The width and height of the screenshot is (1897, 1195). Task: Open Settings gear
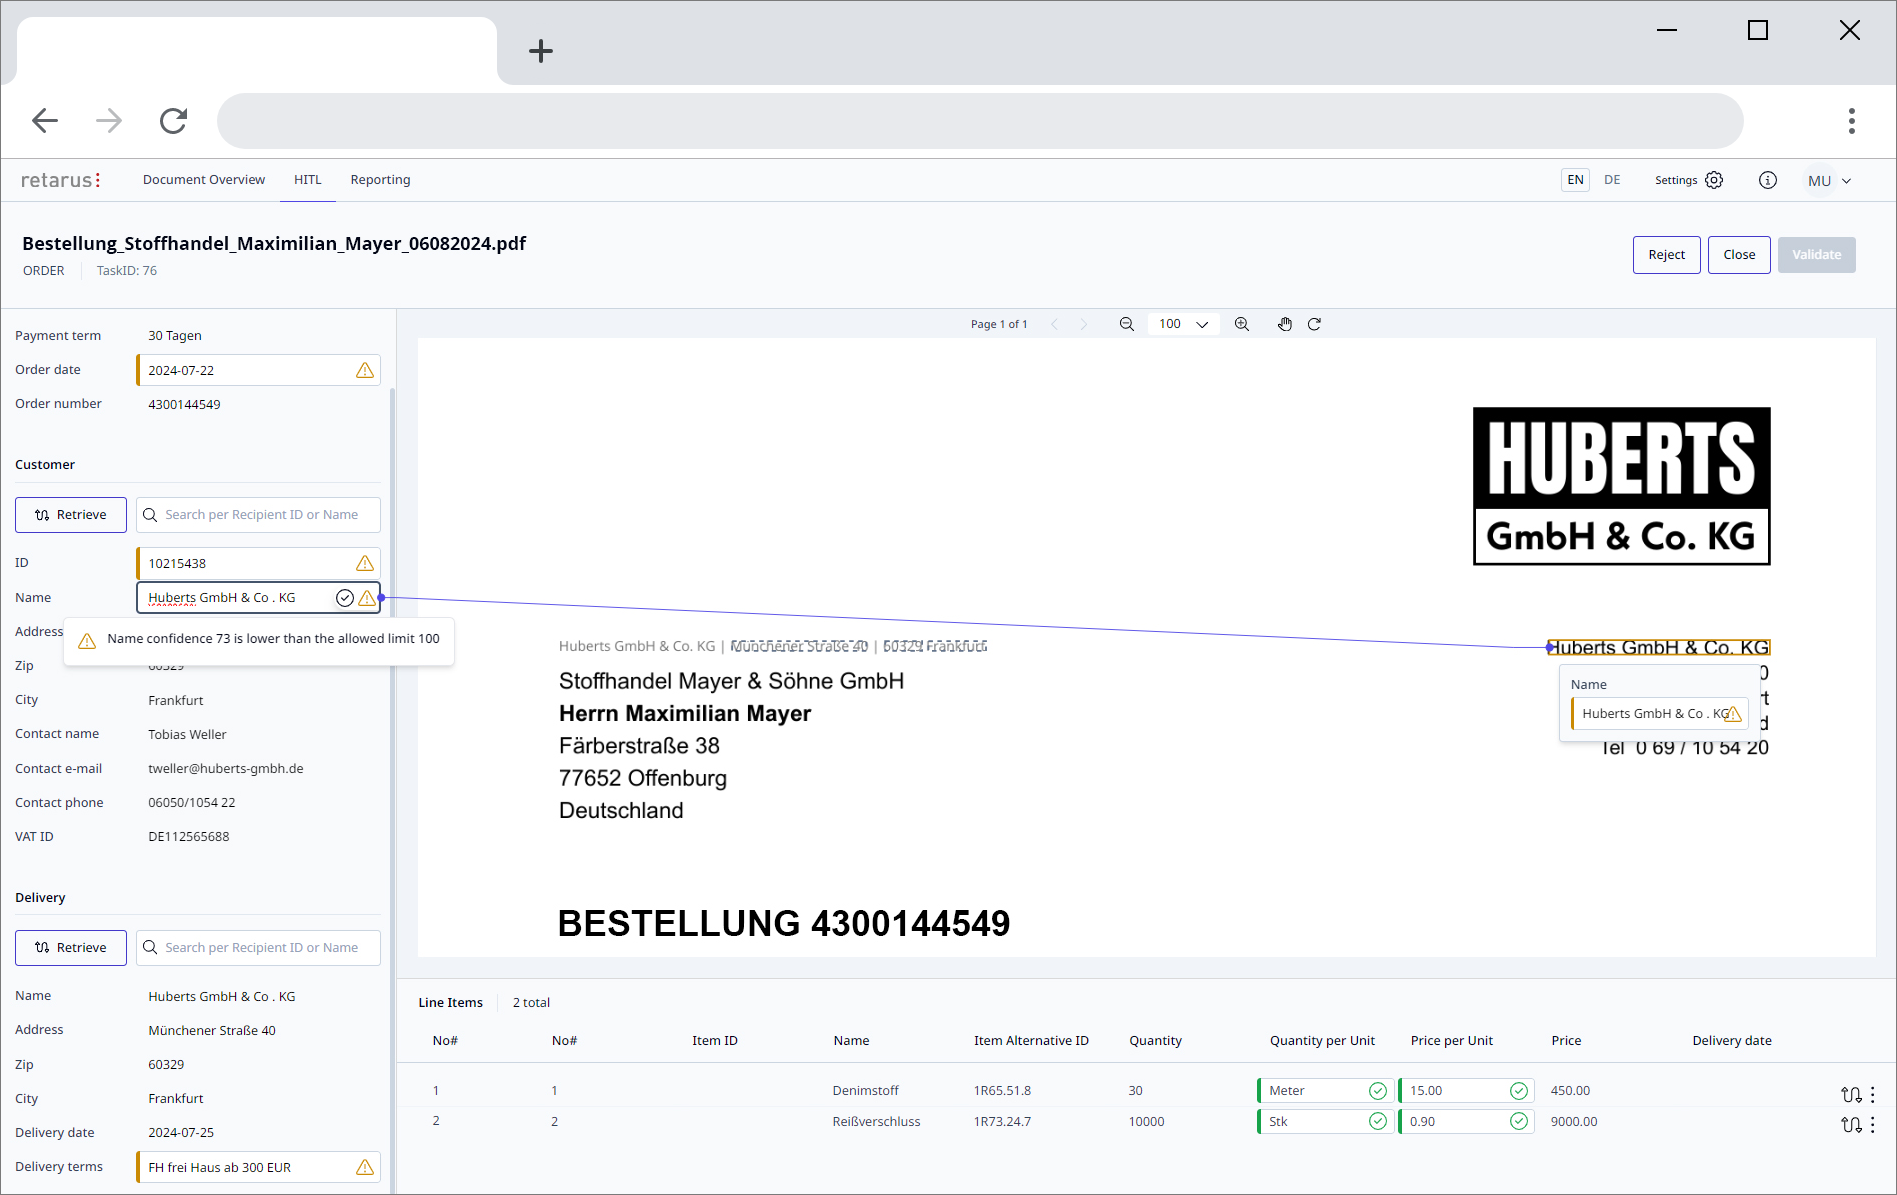click(1714, 180)
